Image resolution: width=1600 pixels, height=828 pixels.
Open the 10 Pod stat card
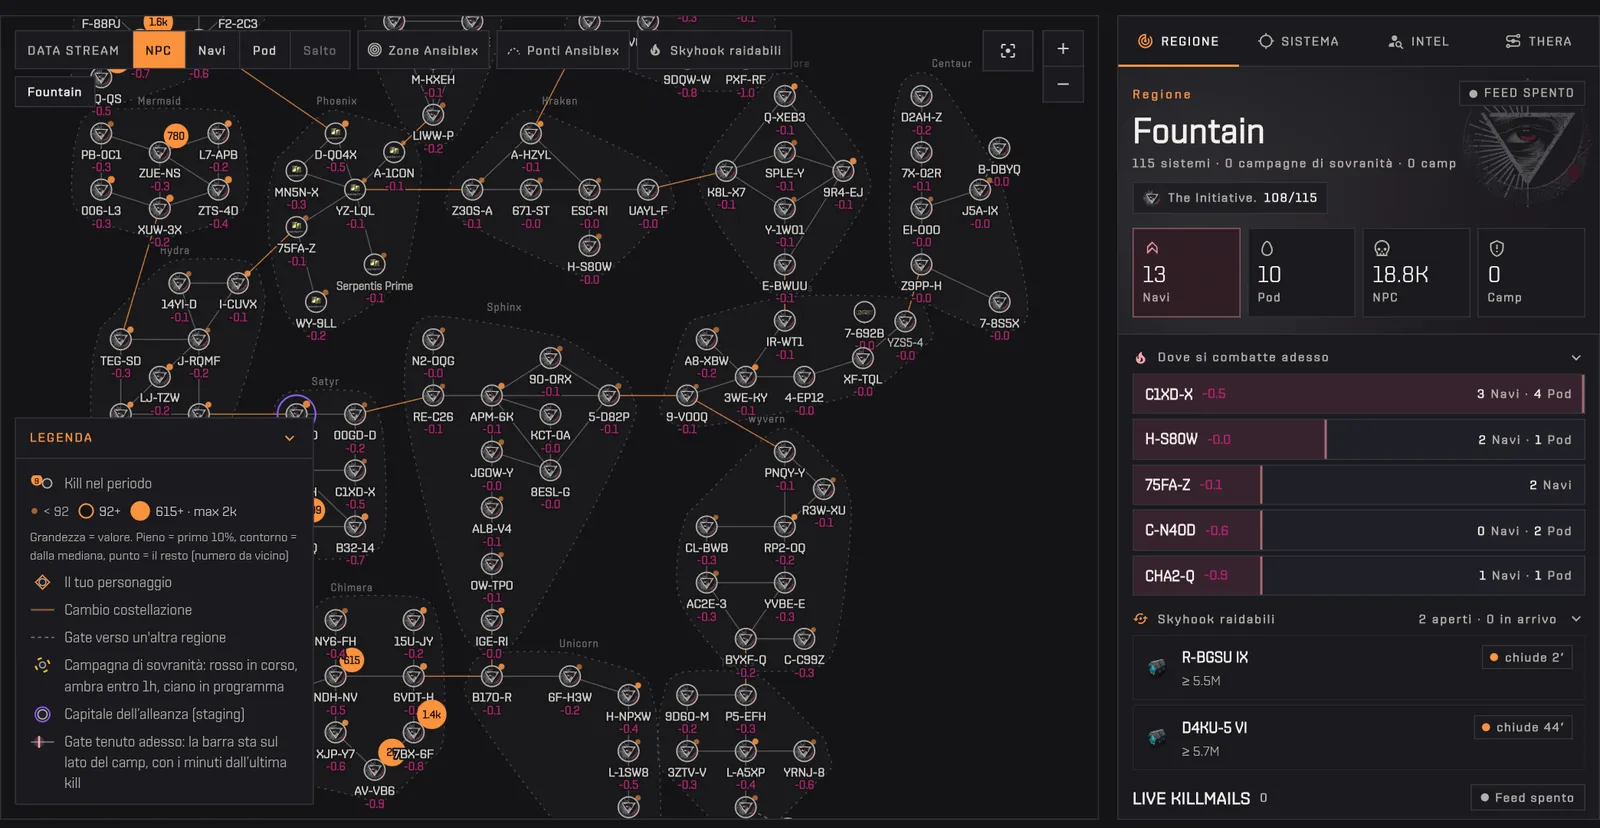(1301, 273)
